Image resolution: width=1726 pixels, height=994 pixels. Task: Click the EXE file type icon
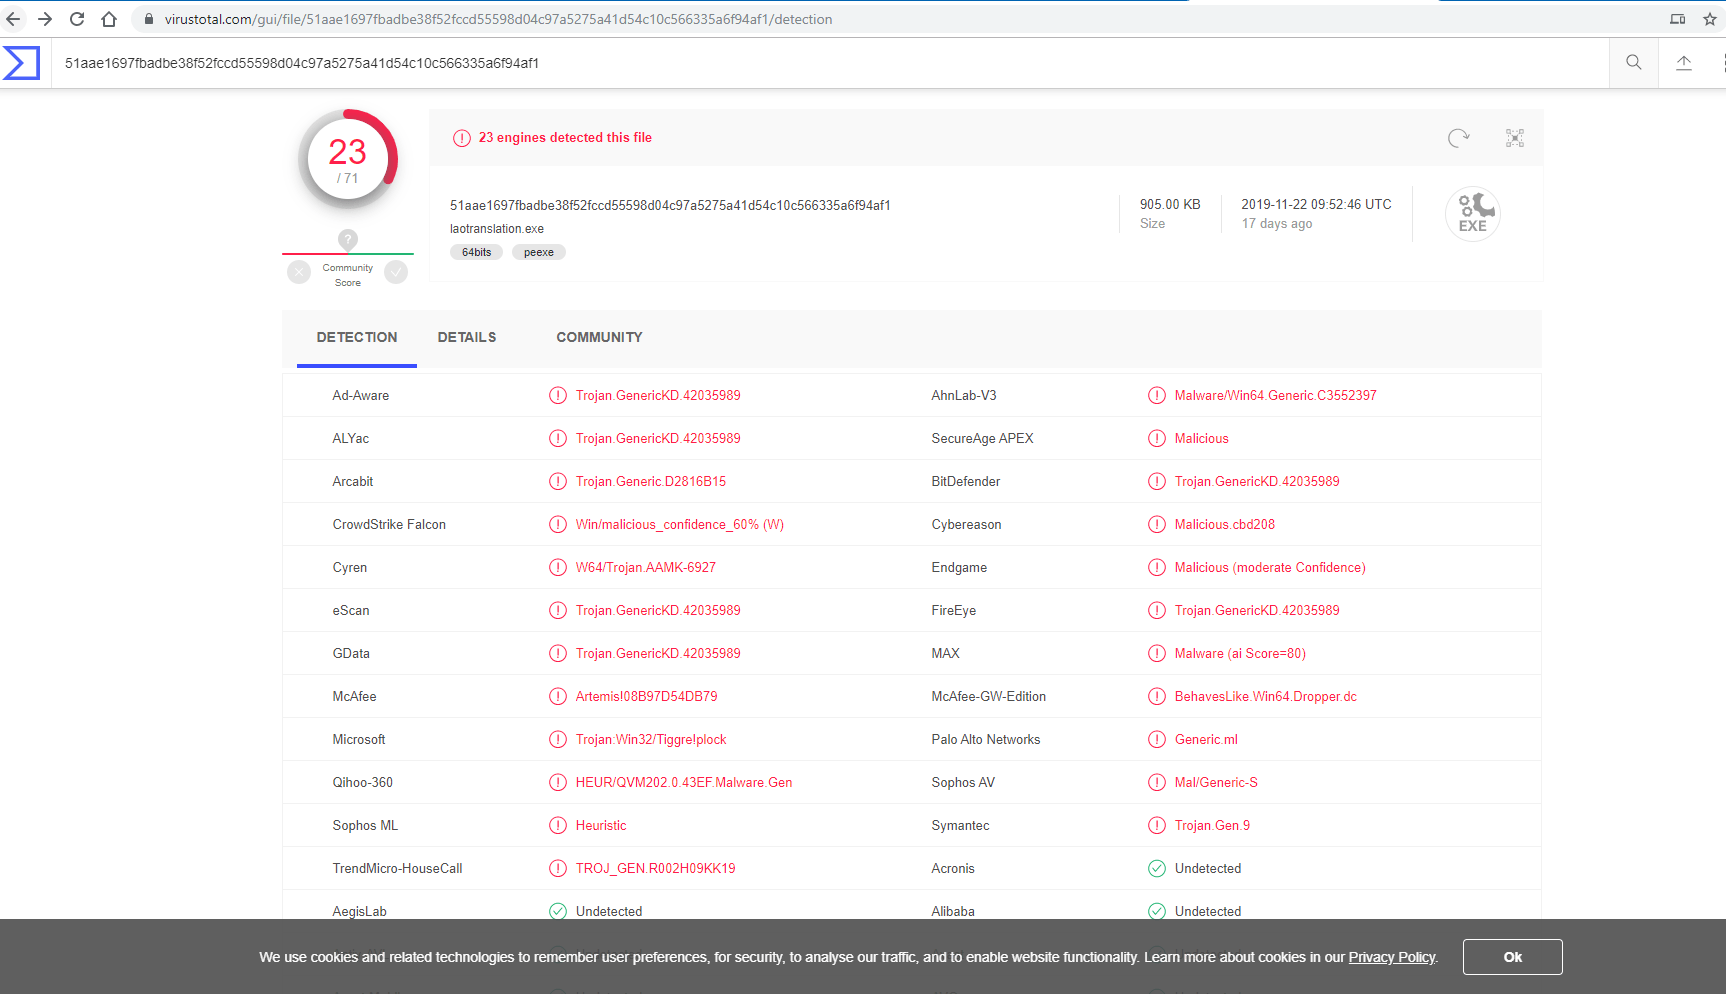click(1473, 214)
